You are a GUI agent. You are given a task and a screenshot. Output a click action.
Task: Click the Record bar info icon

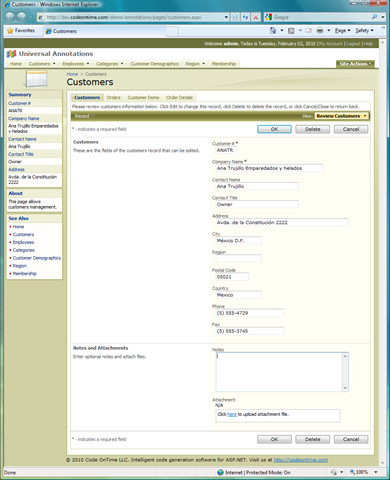[x=93, y=116]
